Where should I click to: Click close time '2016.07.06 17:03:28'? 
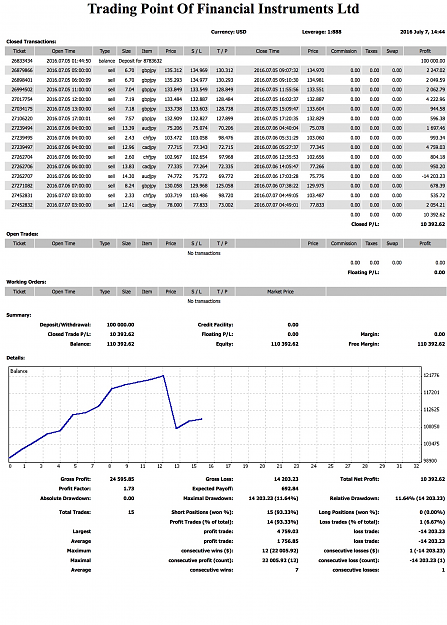pyautogui.click(x=276, y=176)
